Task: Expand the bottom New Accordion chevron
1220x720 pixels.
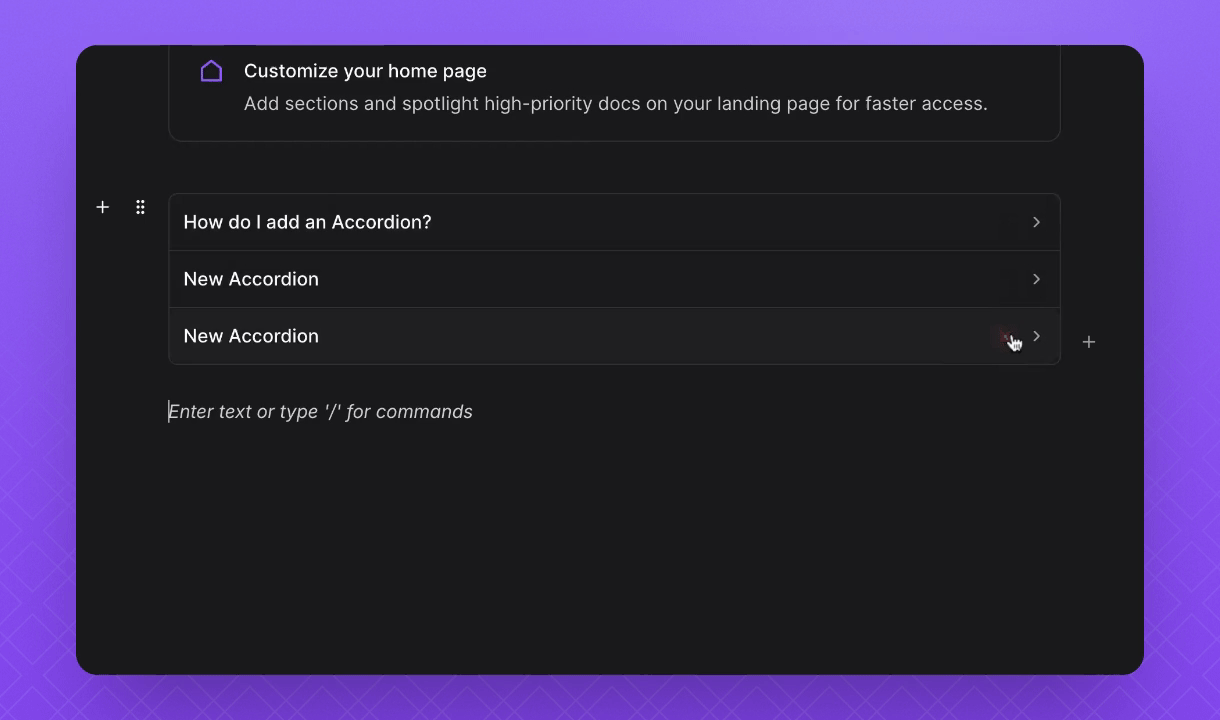Action: click(1036, 336)
